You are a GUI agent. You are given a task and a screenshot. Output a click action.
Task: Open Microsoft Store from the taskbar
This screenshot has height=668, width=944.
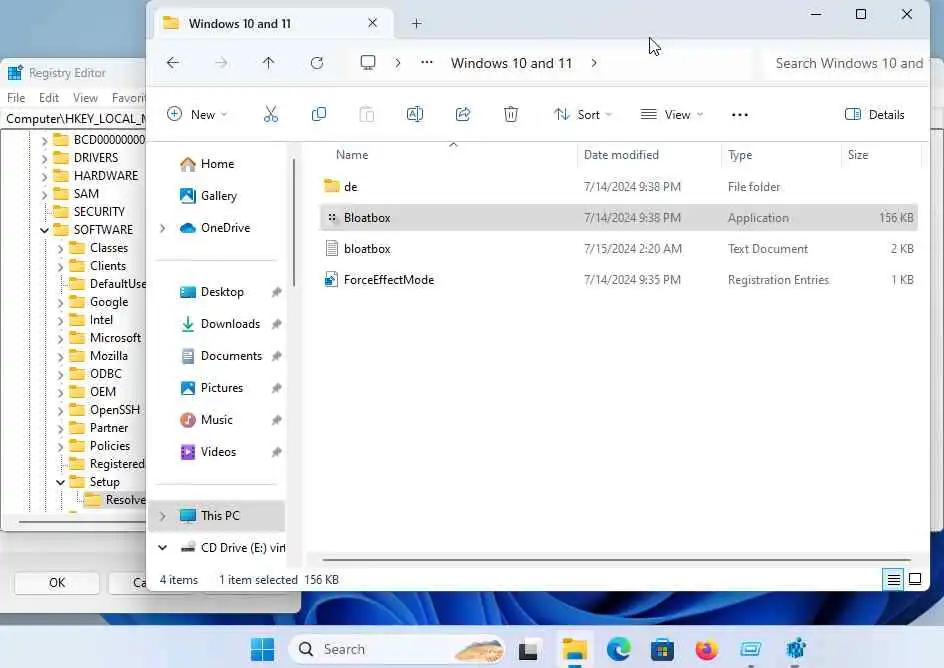[662, 649]
